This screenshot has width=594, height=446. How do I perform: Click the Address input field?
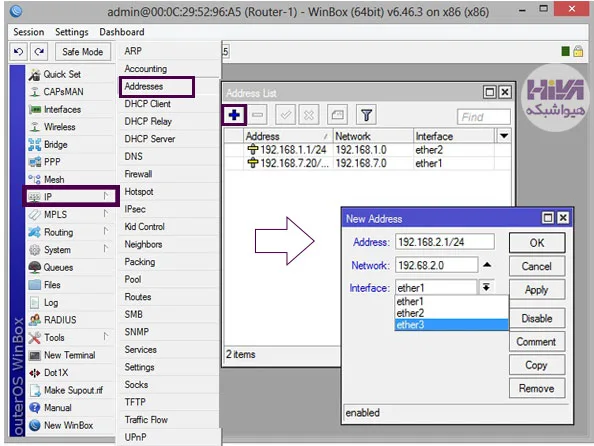[445, 242]
